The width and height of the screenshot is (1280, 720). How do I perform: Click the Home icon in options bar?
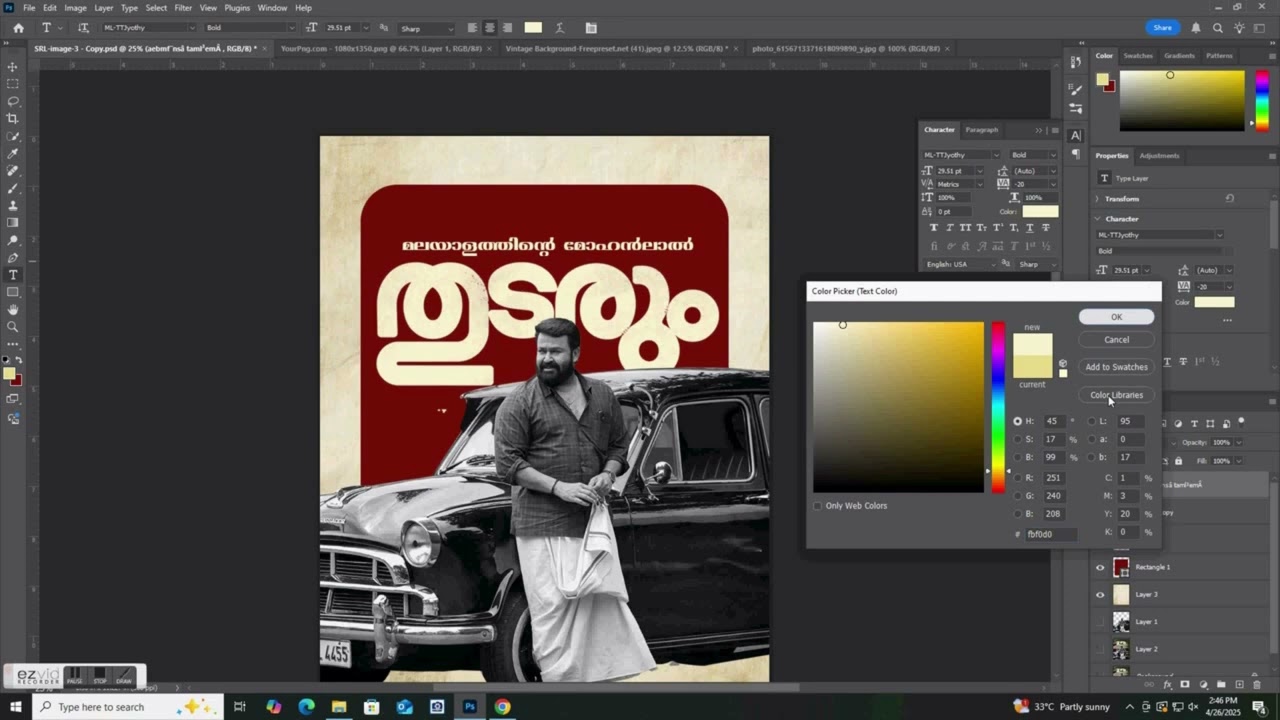pyautogui.click(x=18, y=28)
